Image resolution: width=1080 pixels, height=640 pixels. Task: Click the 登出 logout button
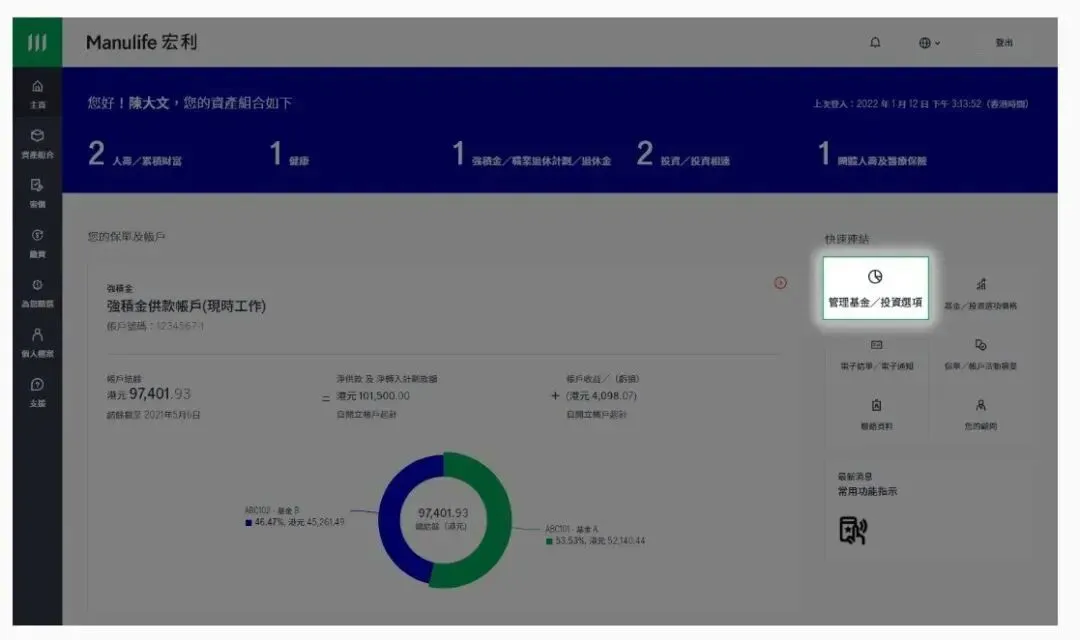coord(1004,43)
